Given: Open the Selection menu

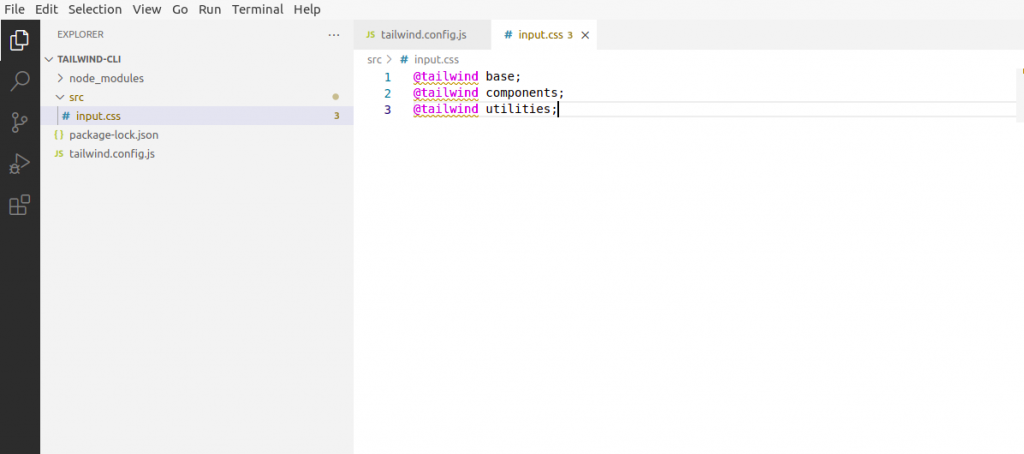Looking at the screenshot, I should click(x=95, y=9).
